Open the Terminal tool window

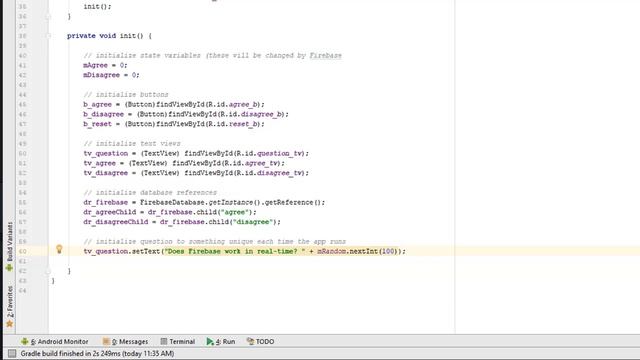pos(178,342)
